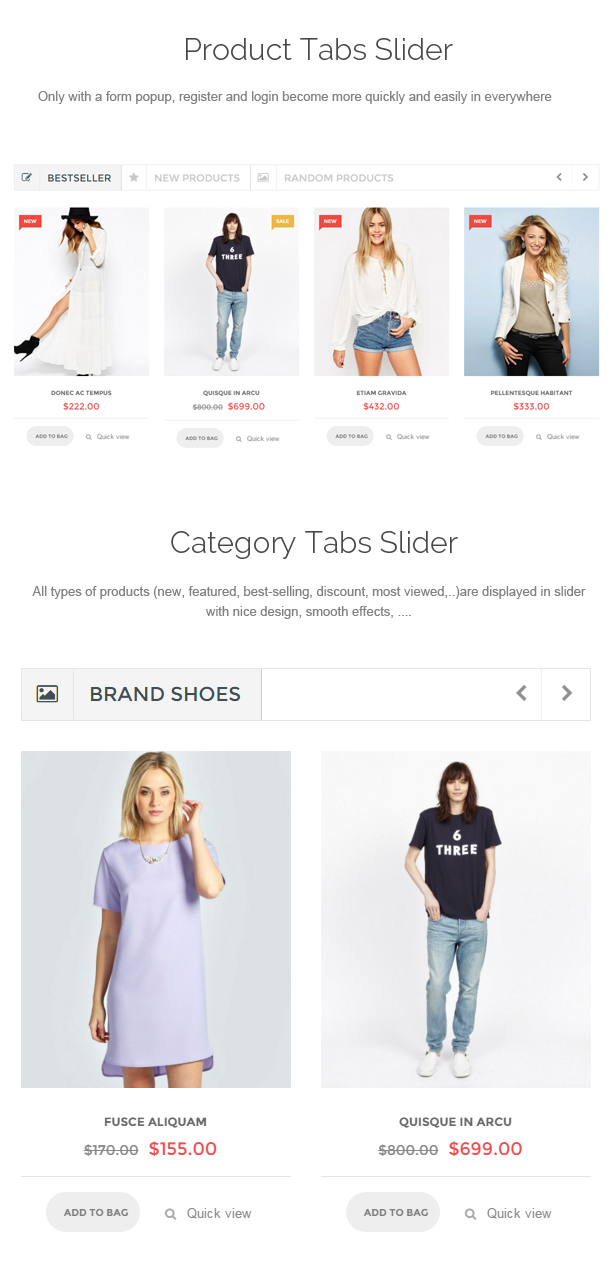Open the lilac dress product image
Viewport: 616px width, 1281px height.
click(156, 919)
